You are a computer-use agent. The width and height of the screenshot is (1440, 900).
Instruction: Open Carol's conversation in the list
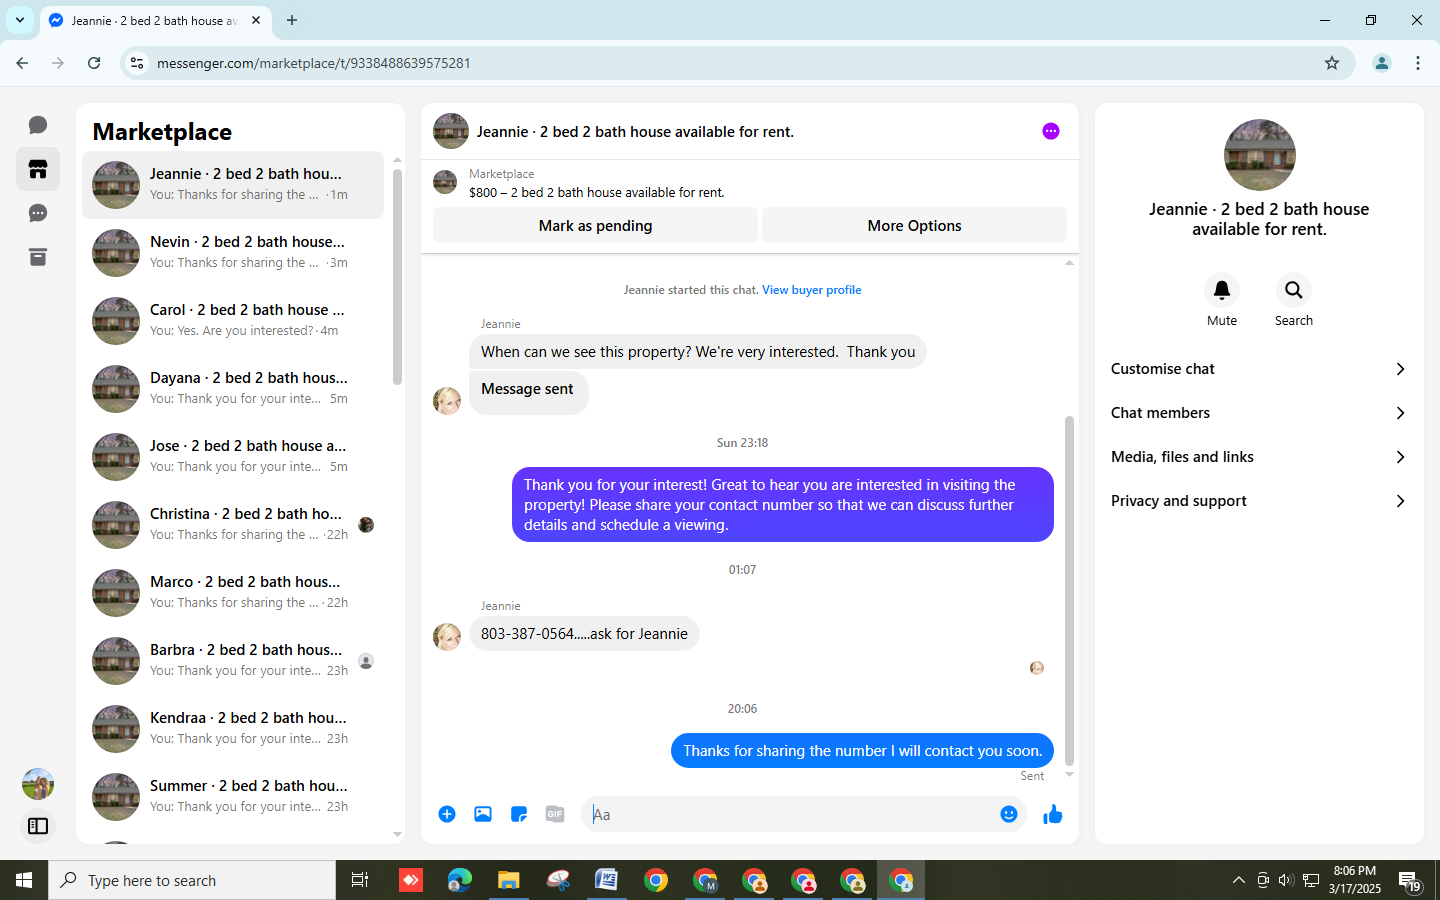pos(233,321)
